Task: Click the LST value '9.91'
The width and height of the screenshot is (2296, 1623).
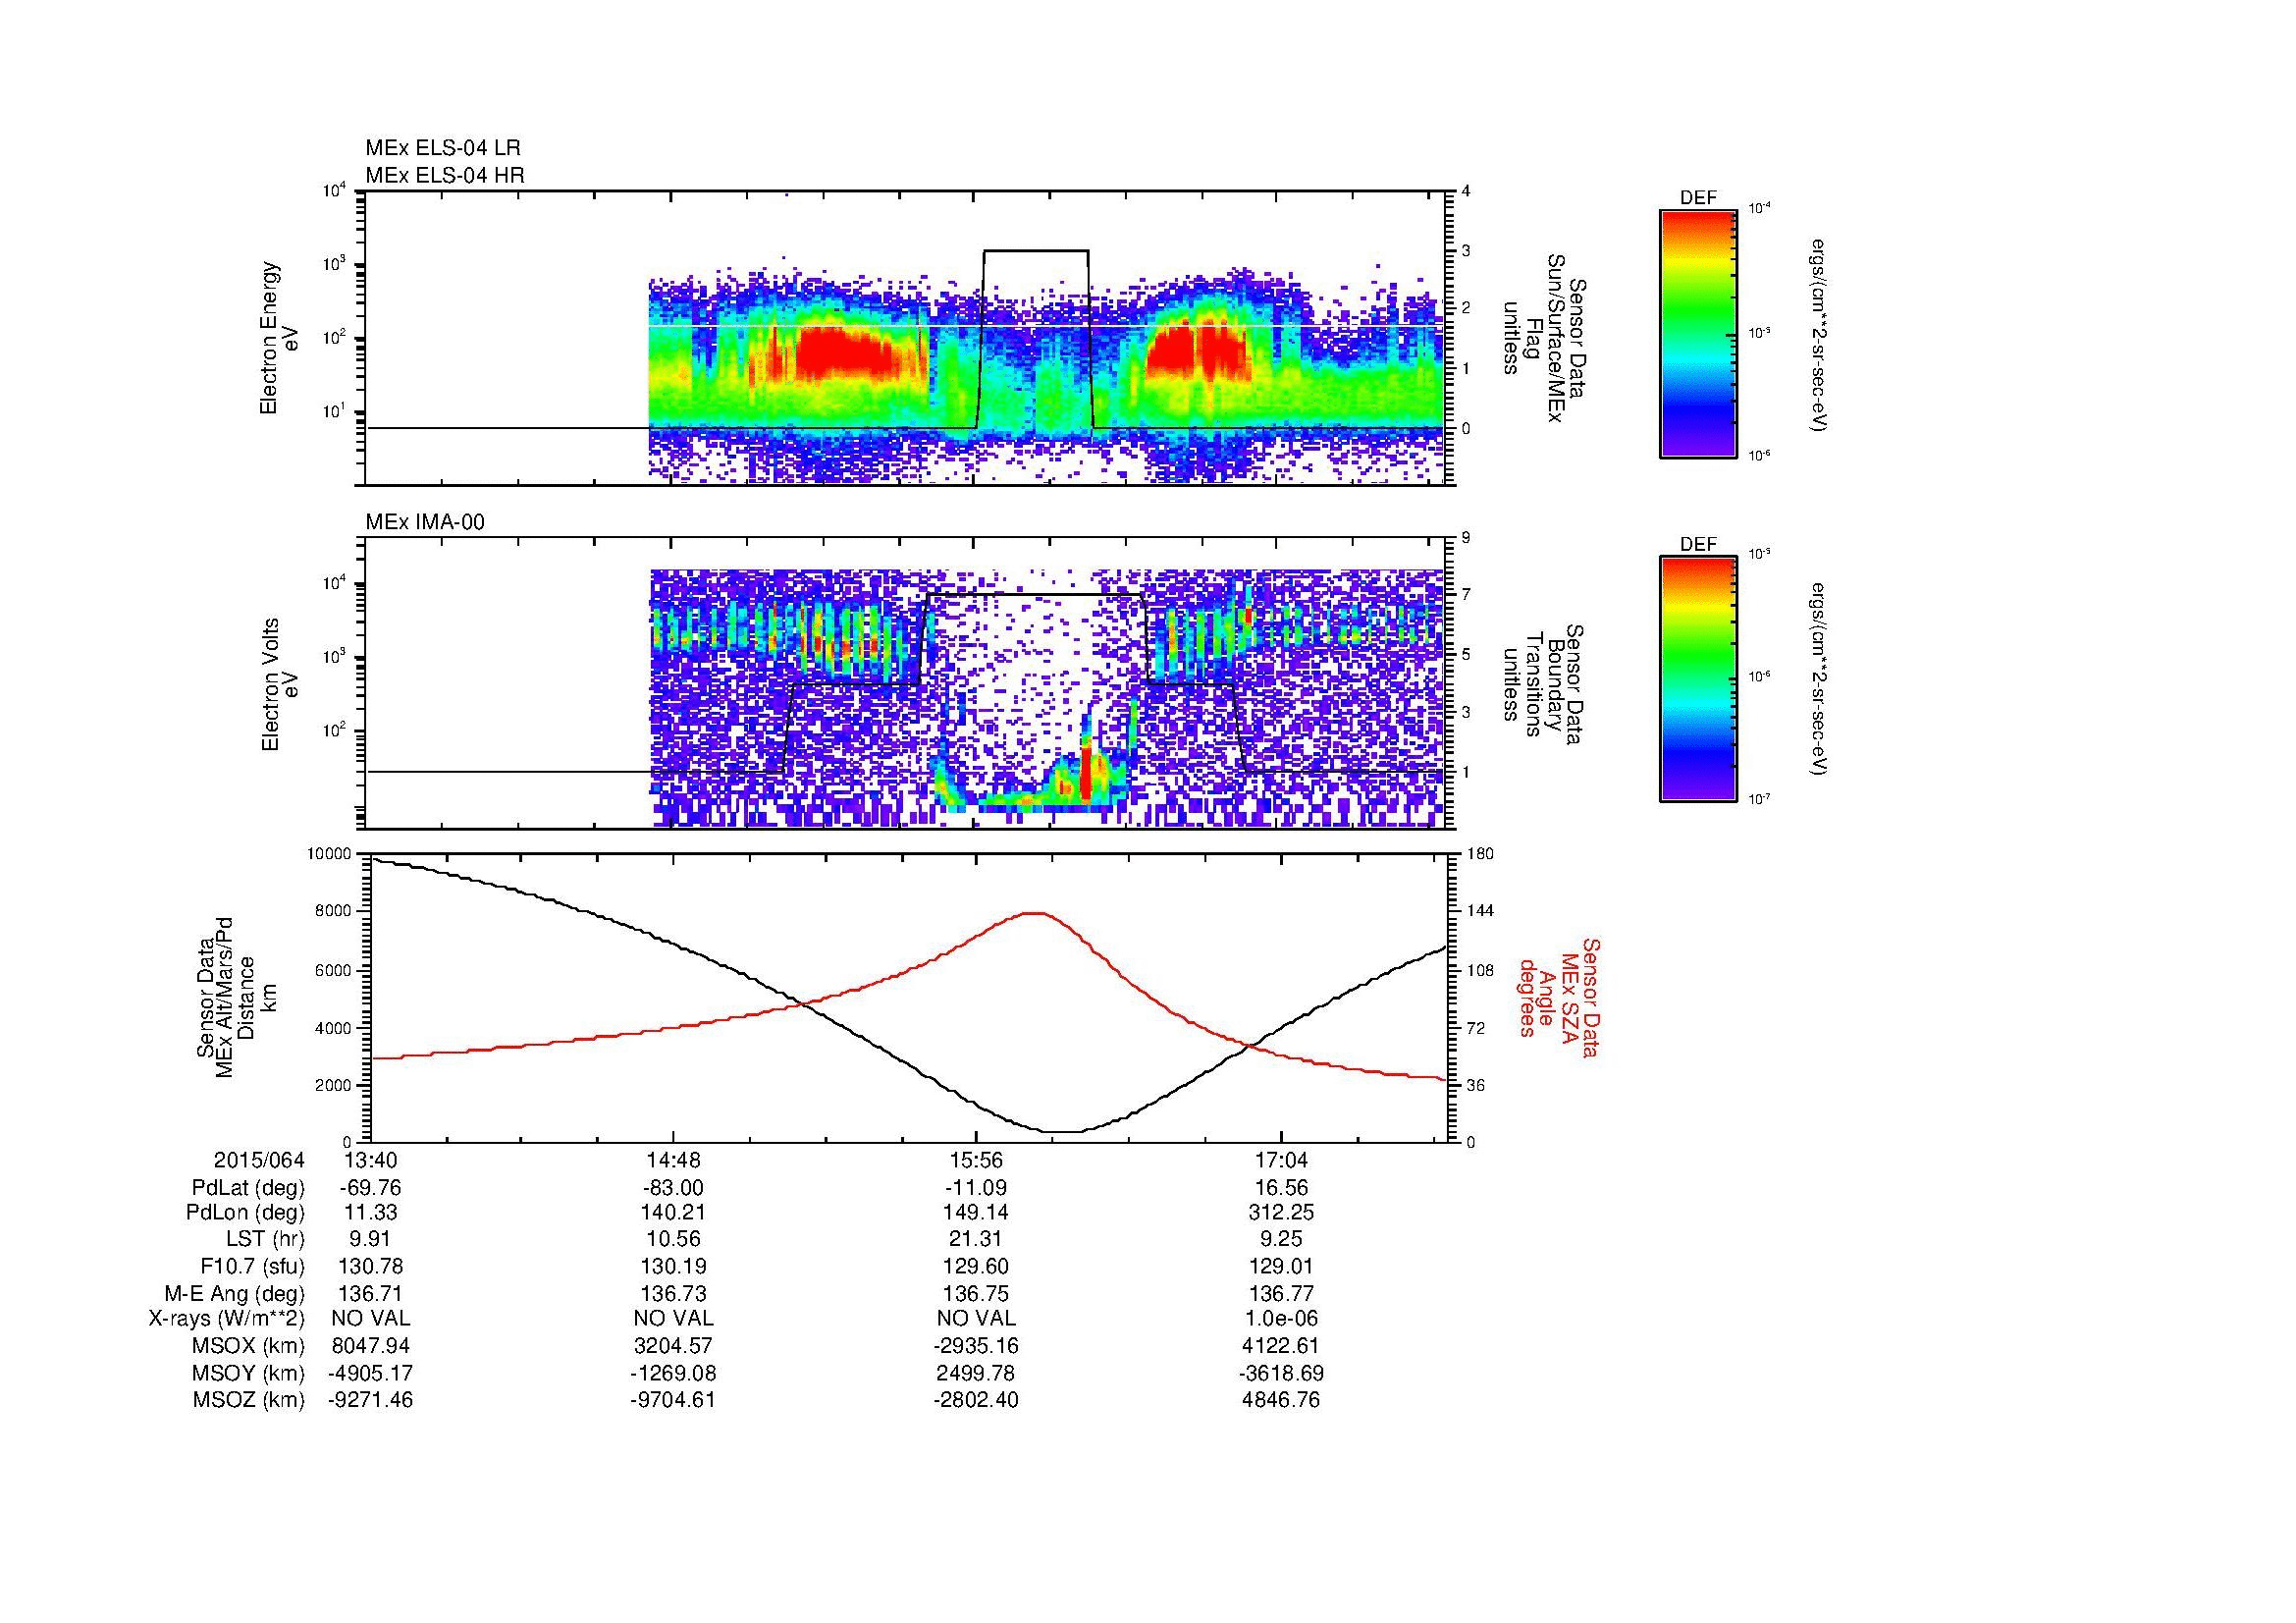Action: [370, 1240]
